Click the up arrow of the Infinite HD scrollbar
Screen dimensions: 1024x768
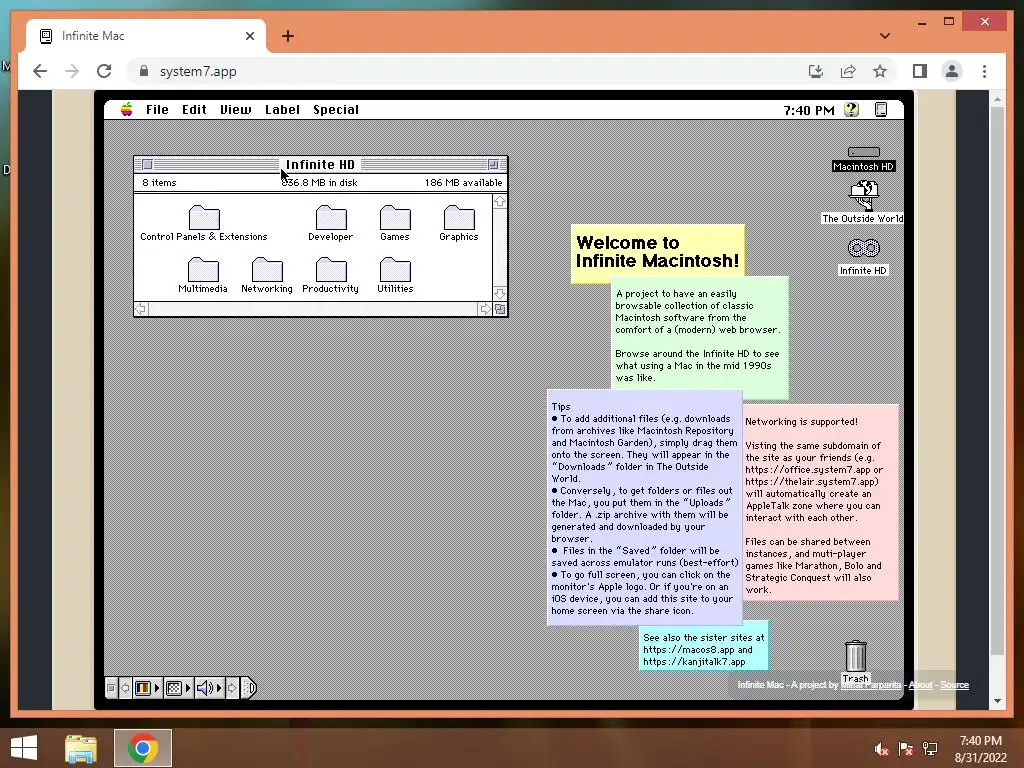(x=500, y=201)
